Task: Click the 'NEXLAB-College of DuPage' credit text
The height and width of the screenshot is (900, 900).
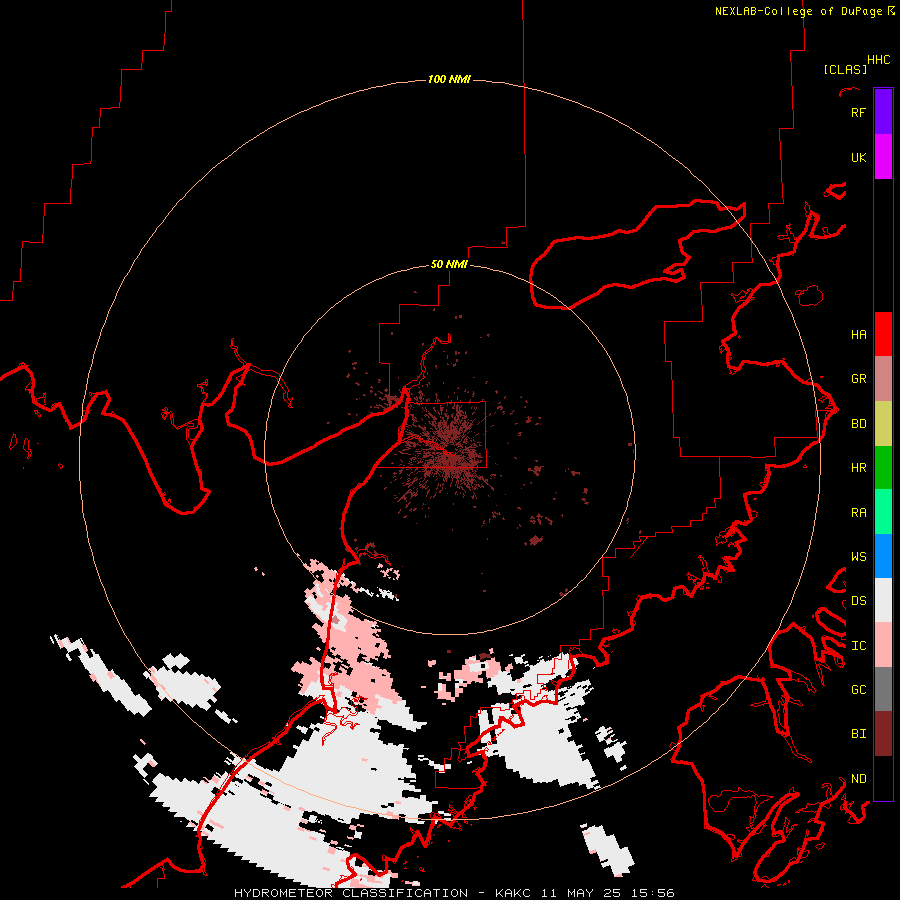Action: tap(798, 11)
